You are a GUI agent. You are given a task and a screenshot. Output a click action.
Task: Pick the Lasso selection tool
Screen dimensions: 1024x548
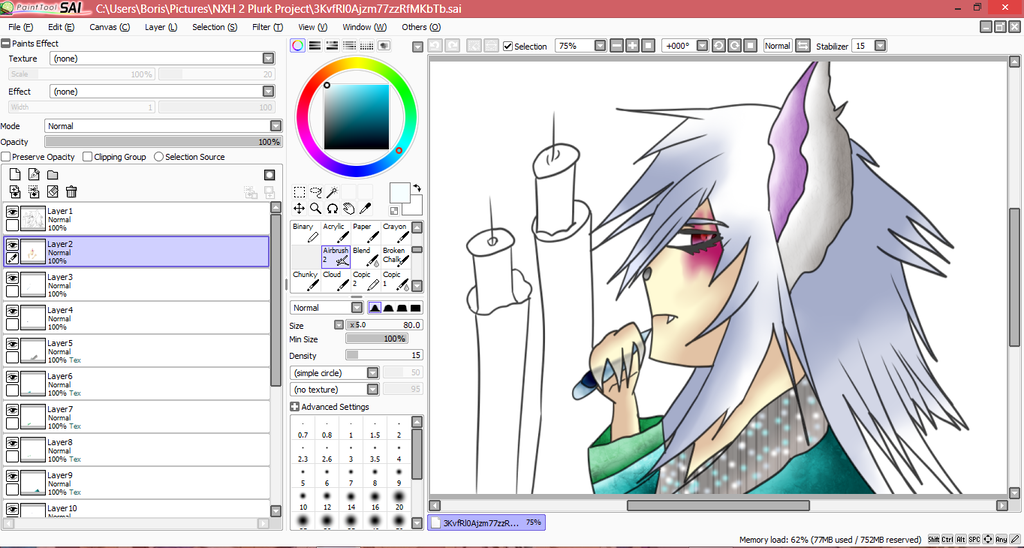[x=316, y=192]
